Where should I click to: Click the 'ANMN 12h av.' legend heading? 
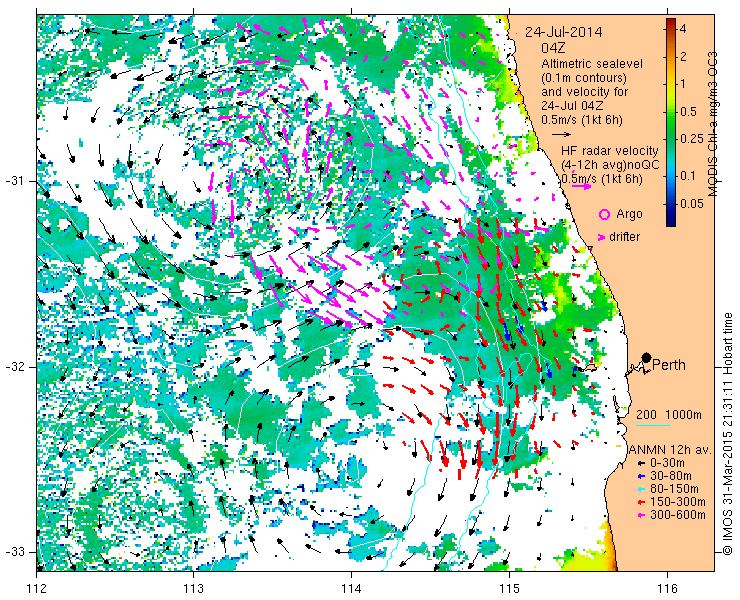click(x=671, y=450)
